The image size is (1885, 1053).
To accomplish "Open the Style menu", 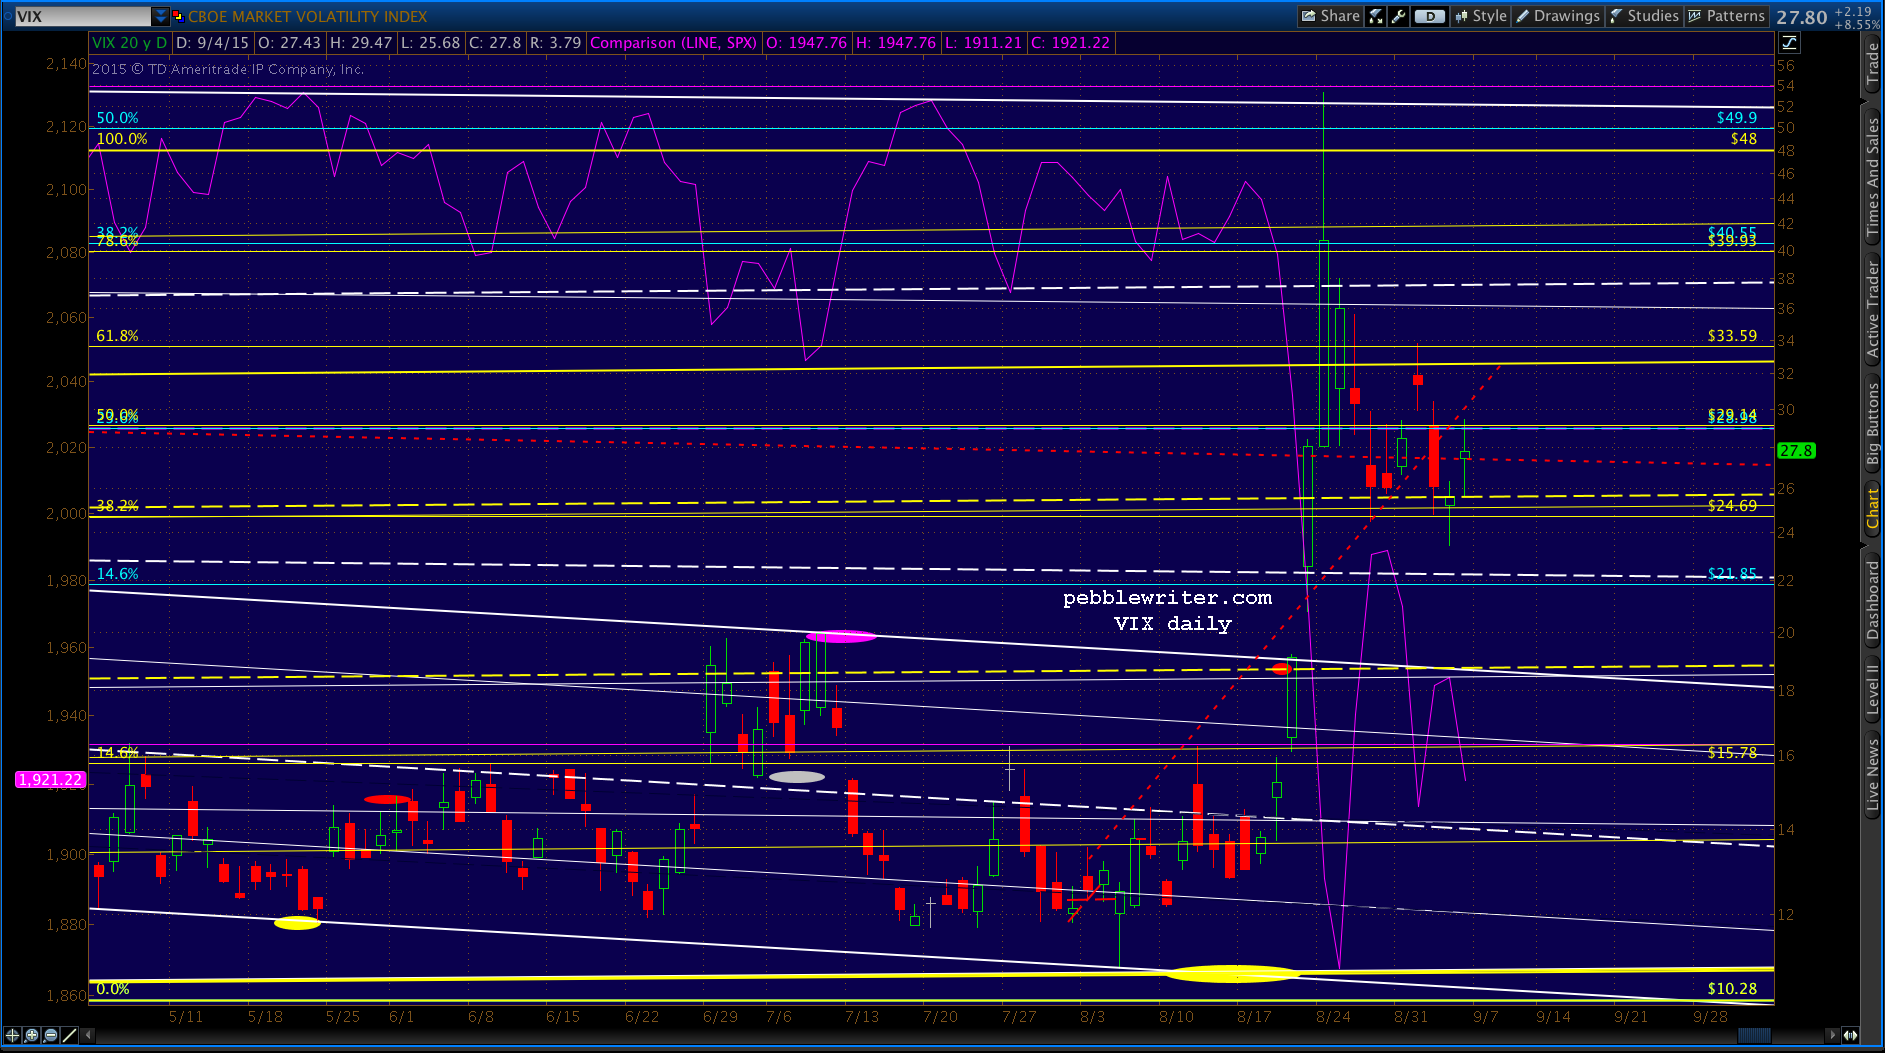I will [x=1480, y=16].
